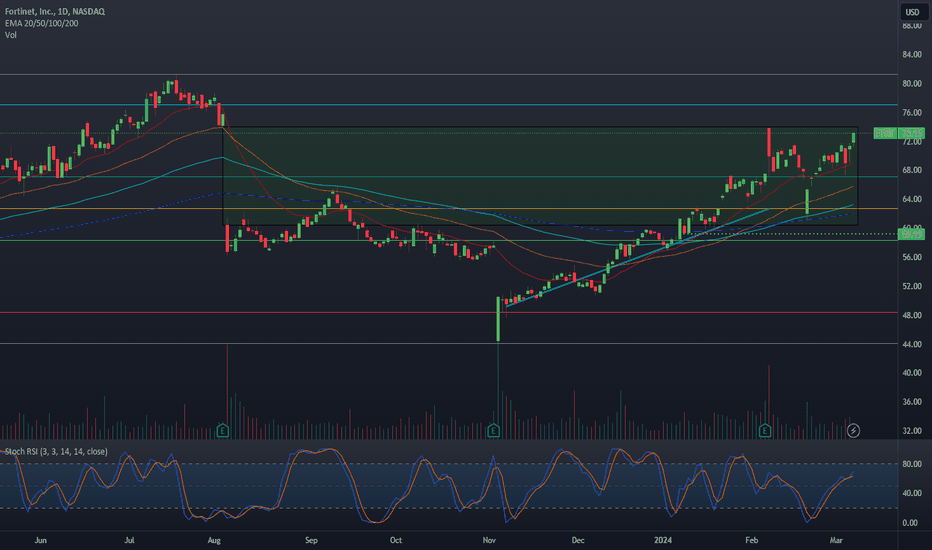Click the Mar label on time axis
The width and height of the screenshot is (932, 550).
coord(836,540)
